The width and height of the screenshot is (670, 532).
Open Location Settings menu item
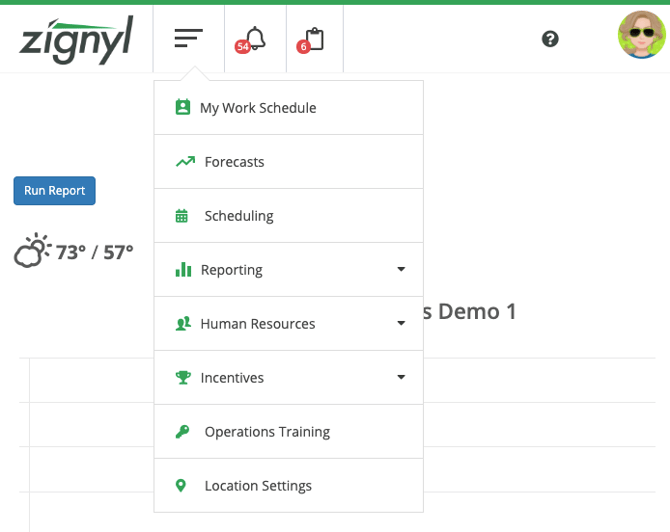point(258,486)
